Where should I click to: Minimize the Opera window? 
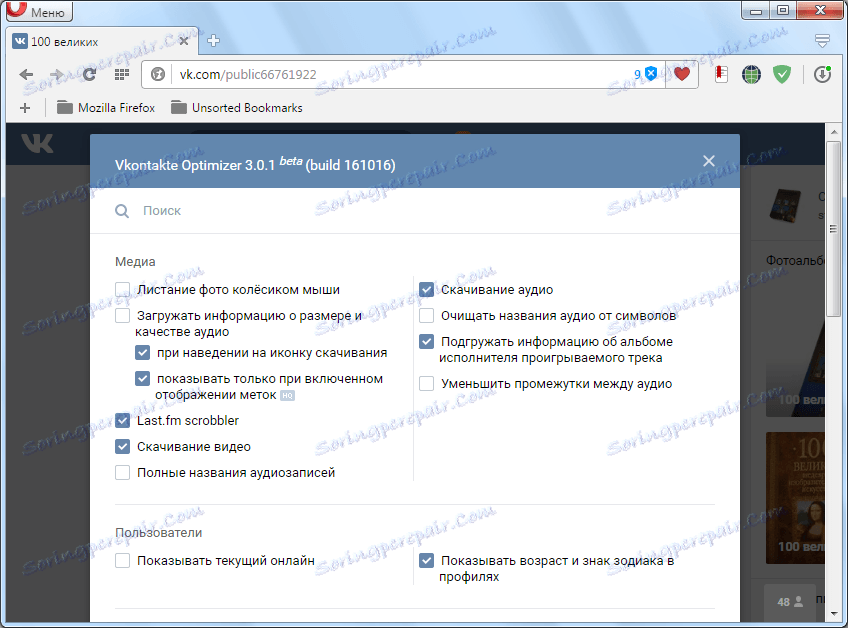click(x=756, y=10)
